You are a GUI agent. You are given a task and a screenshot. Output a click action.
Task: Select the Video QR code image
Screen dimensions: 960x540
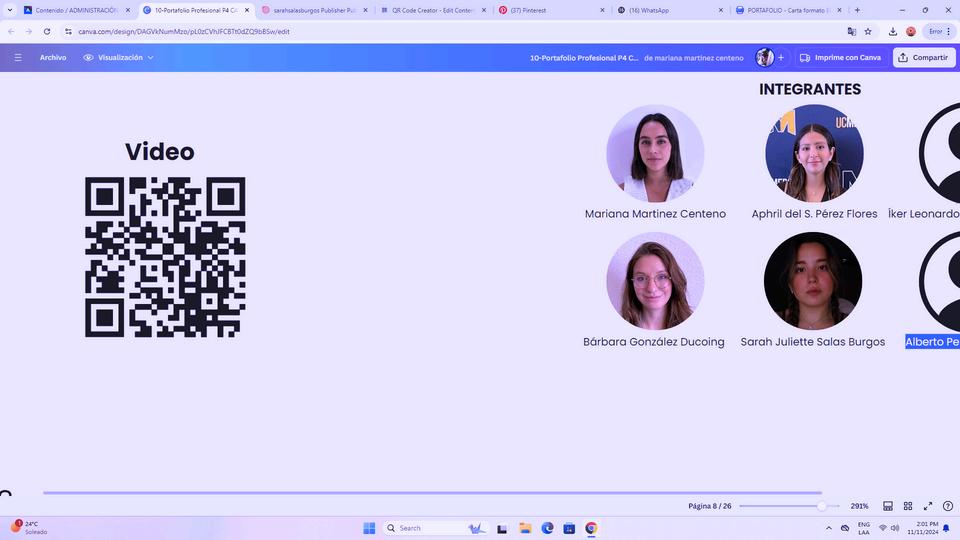(165, 257)
